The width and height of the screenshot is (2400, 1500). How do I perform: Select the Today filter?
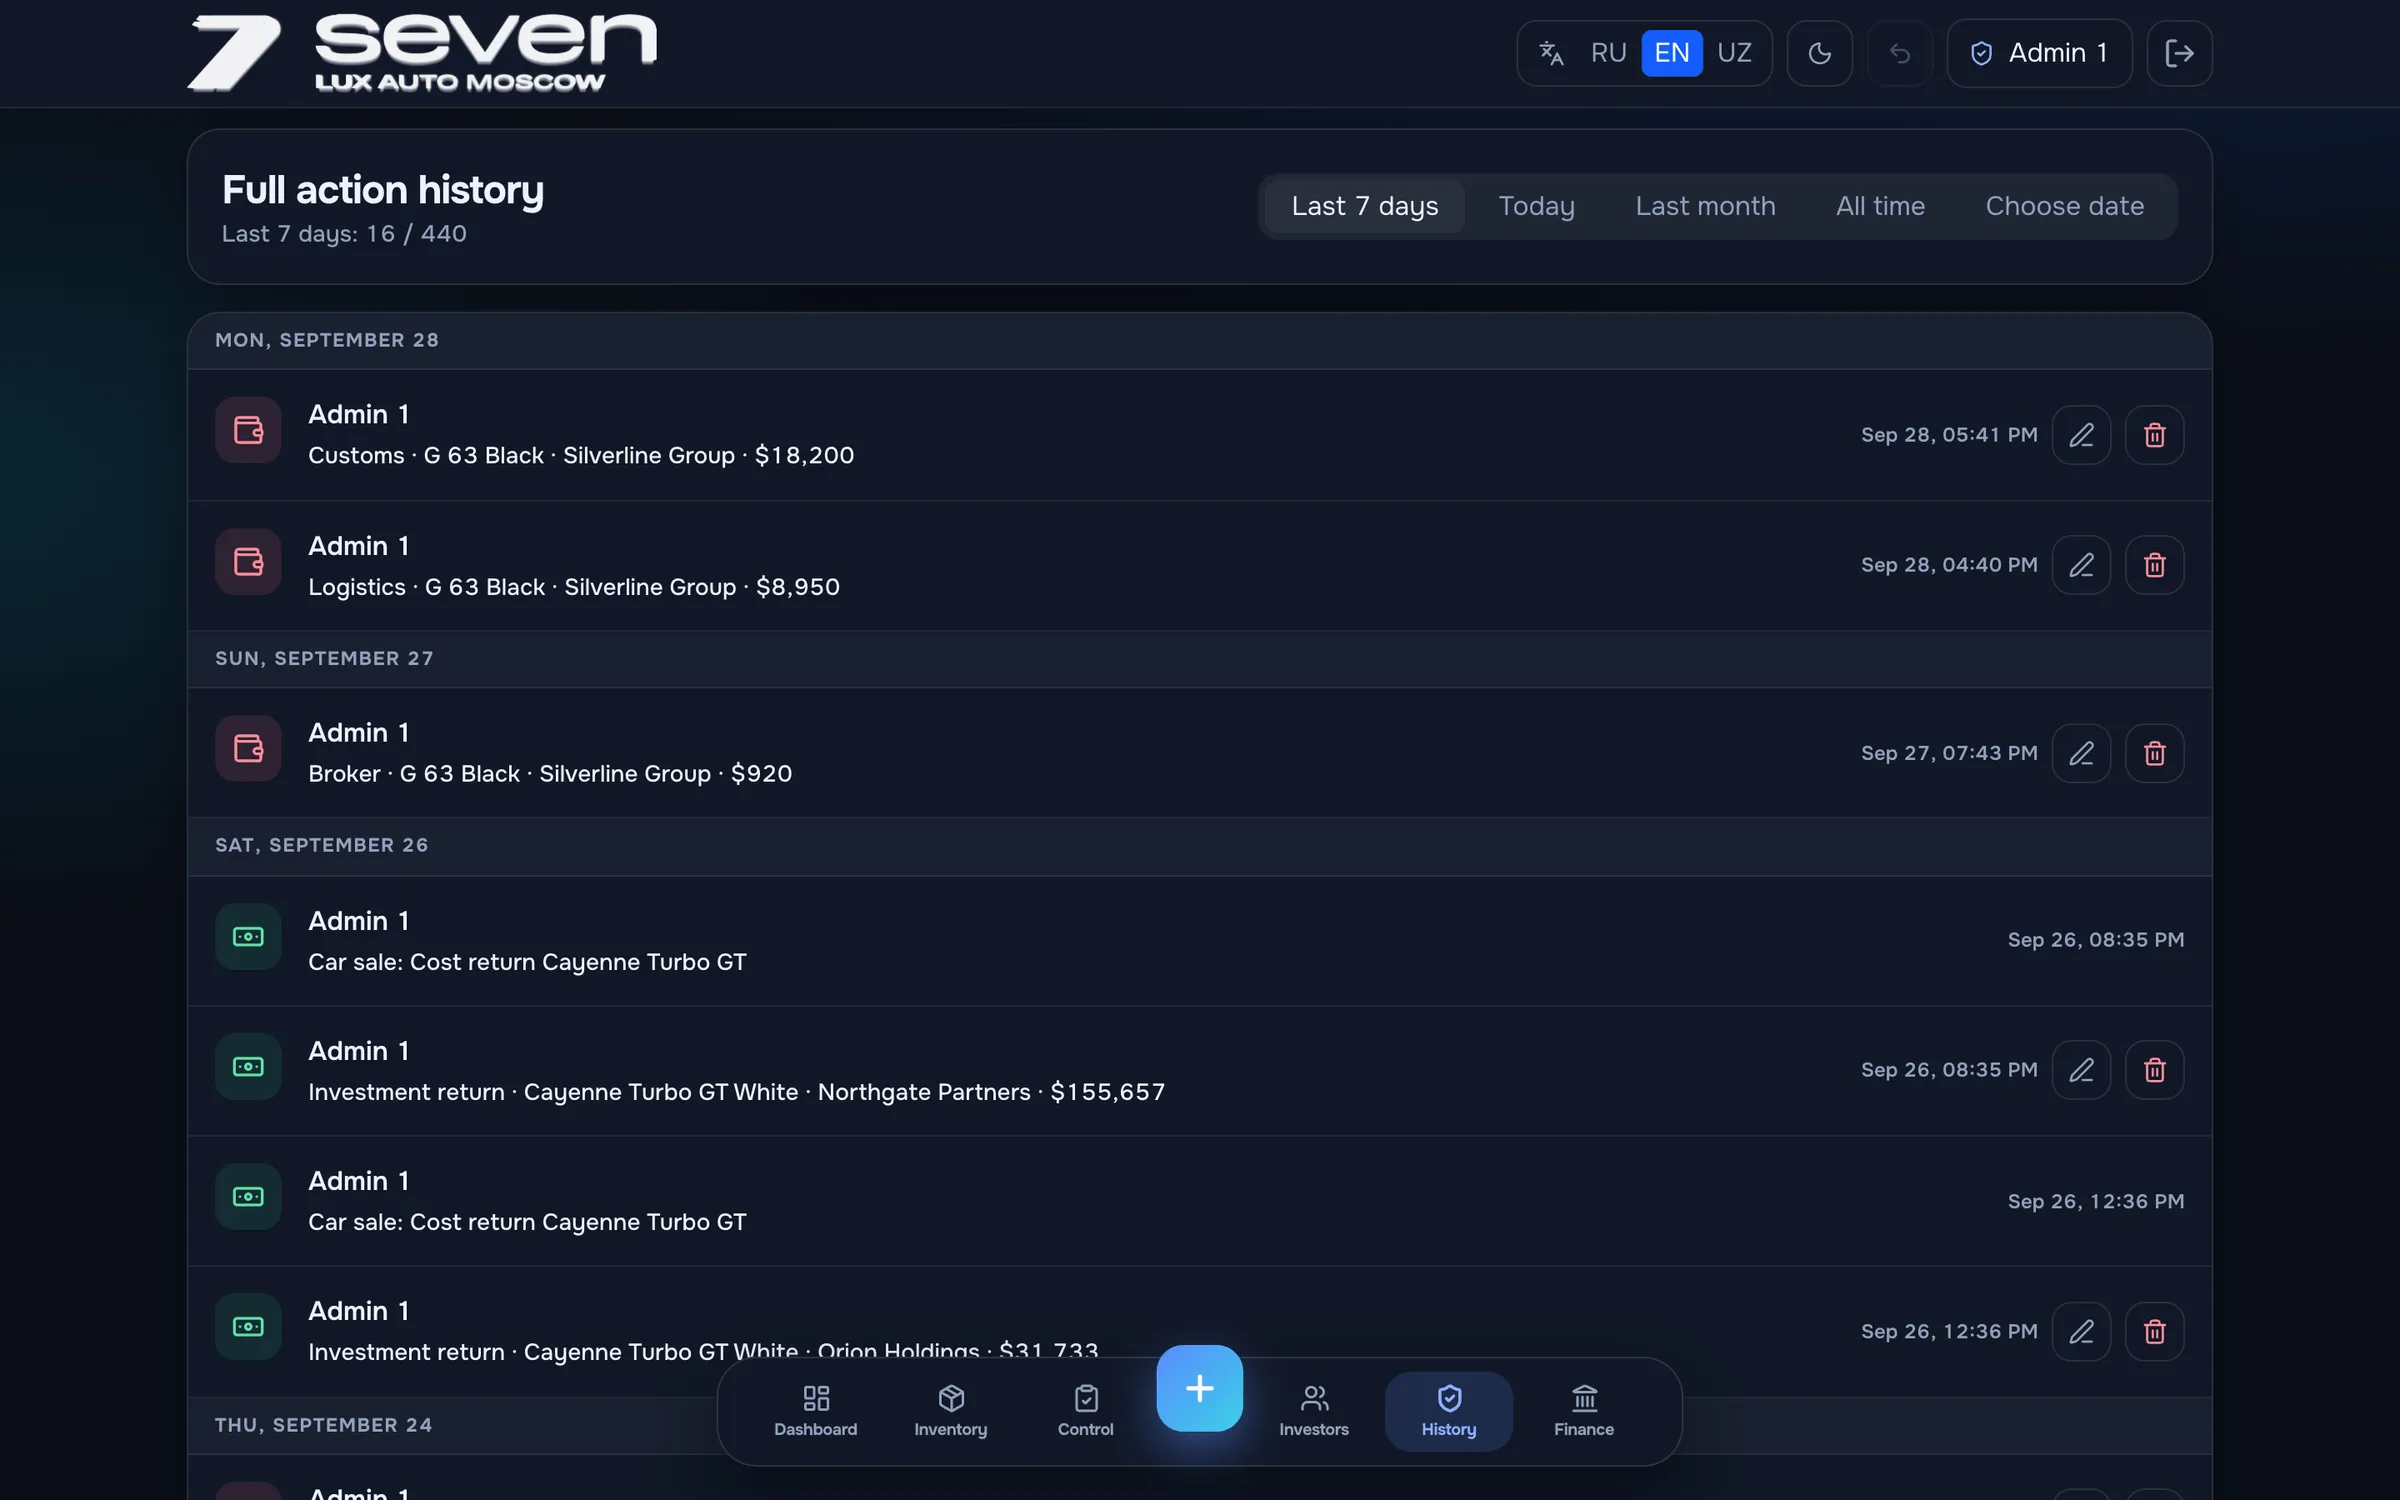1536,206
